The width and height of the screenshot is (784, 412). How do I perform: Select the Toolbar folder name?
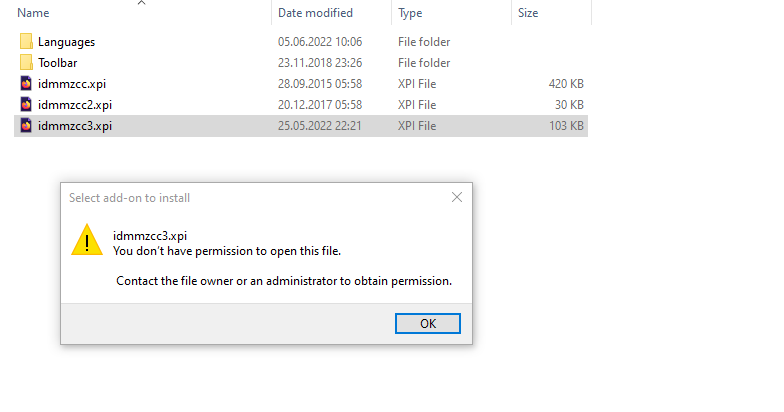(58, 63)
